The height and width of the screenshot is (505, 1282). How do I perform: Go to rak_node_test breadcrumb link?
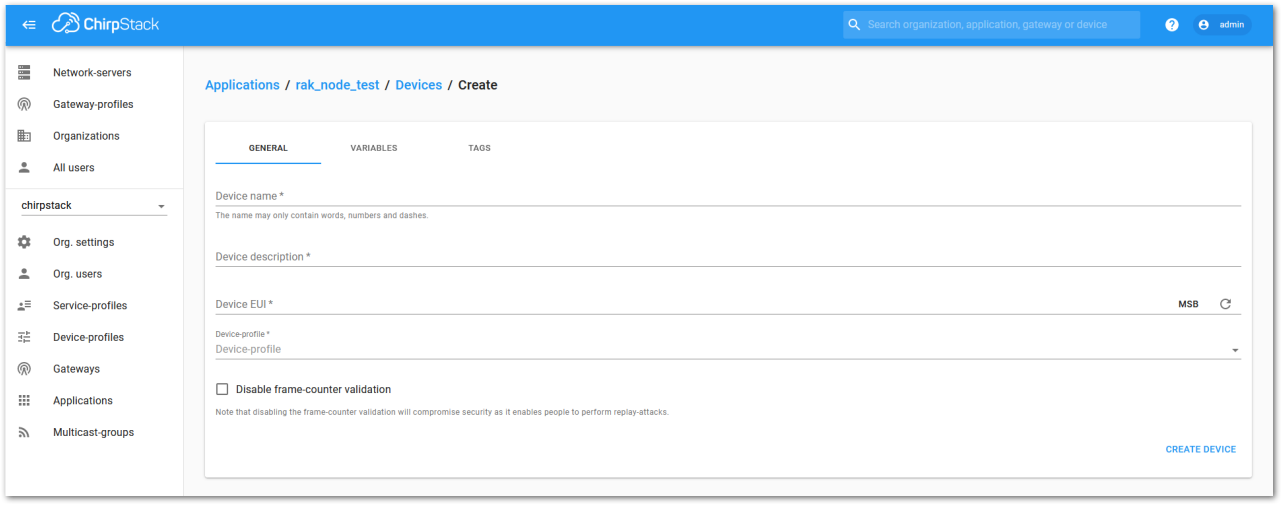point(337,85)
